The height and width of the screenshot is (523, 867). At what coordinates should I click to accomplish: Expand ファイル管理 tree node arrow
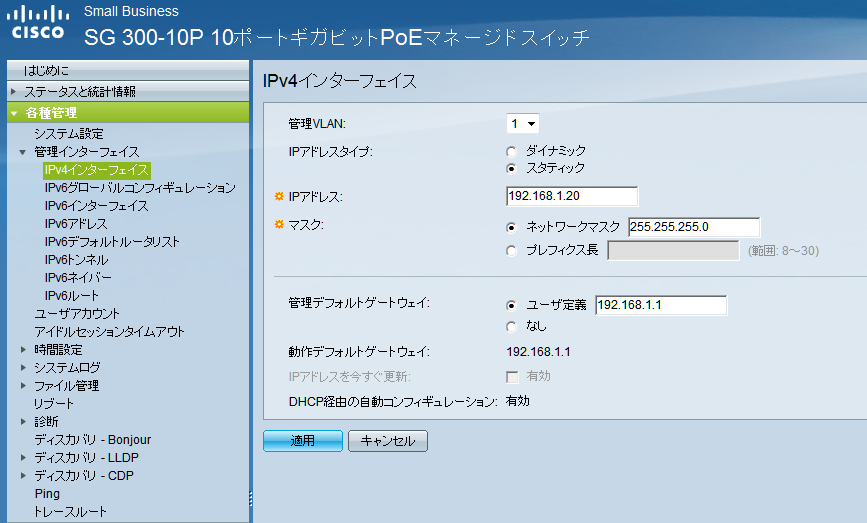coord(23,385)
